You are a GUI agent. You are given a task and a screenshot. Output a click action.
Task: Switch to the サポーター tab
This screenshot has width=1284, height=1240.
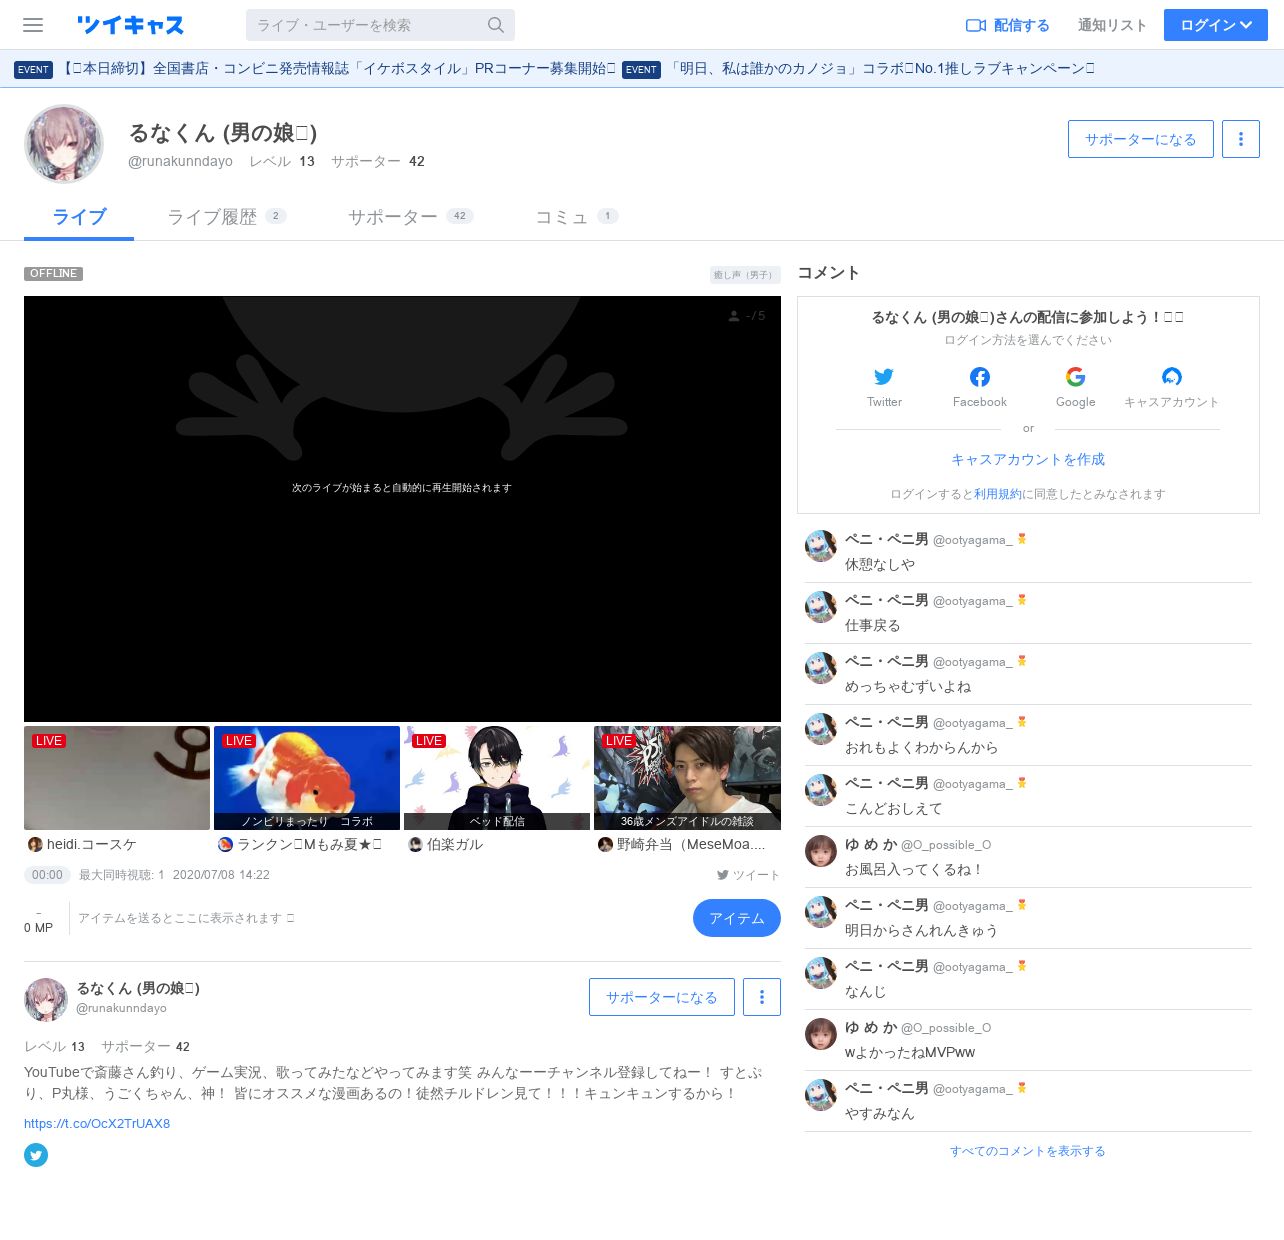tap(410, 217)
